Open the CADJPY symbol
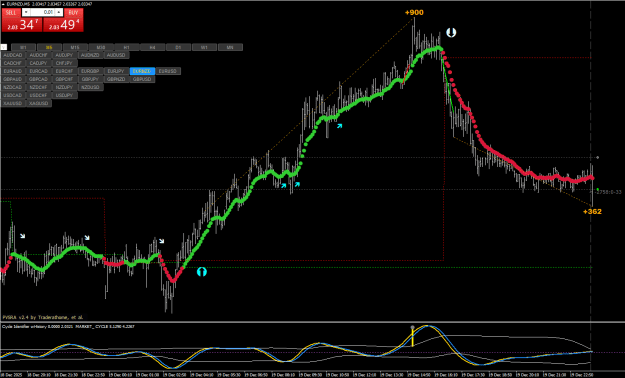Image resolution: width=625 pixels, height=378 pixels. [39, 63]
